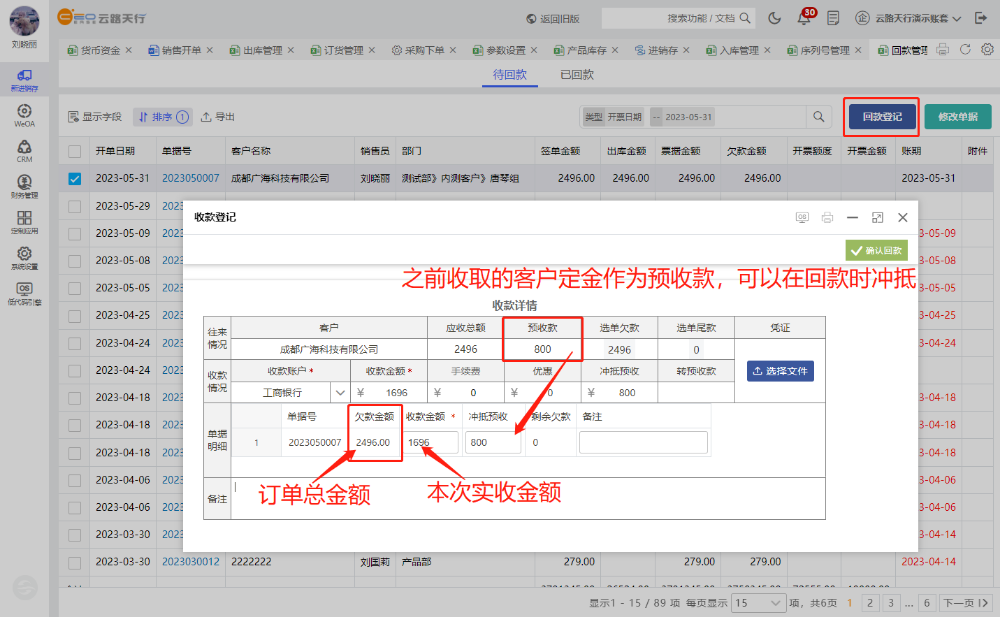Image resolution: width=1000 pixels, height=617 pixels.
Task: Click the 显示字段 toolbar button
Action: [x=94, y=117]
